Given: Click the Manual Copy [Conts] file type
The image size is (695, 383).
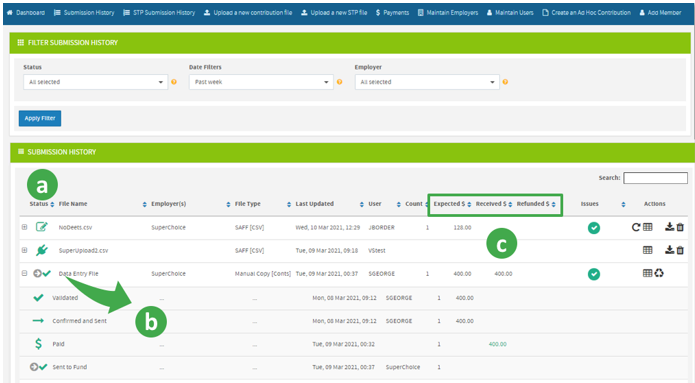Looking at the screenshot, I should [x=263, y=274].
